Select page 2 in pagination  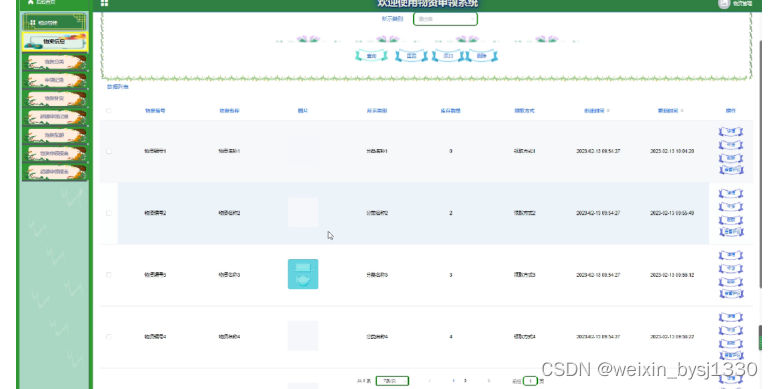click(x=465, y=381)
